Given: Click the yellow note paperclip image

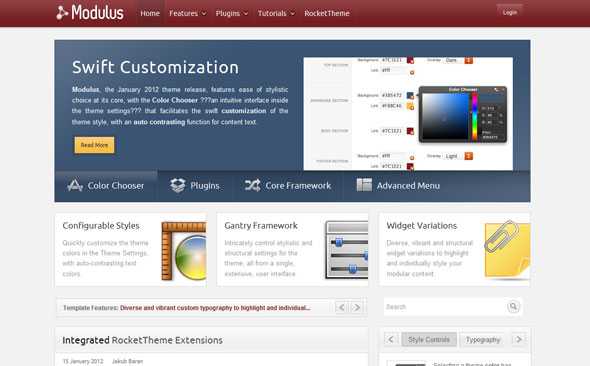Looking at the screenshot, I should pyautogui.click(x=507, y=250).
